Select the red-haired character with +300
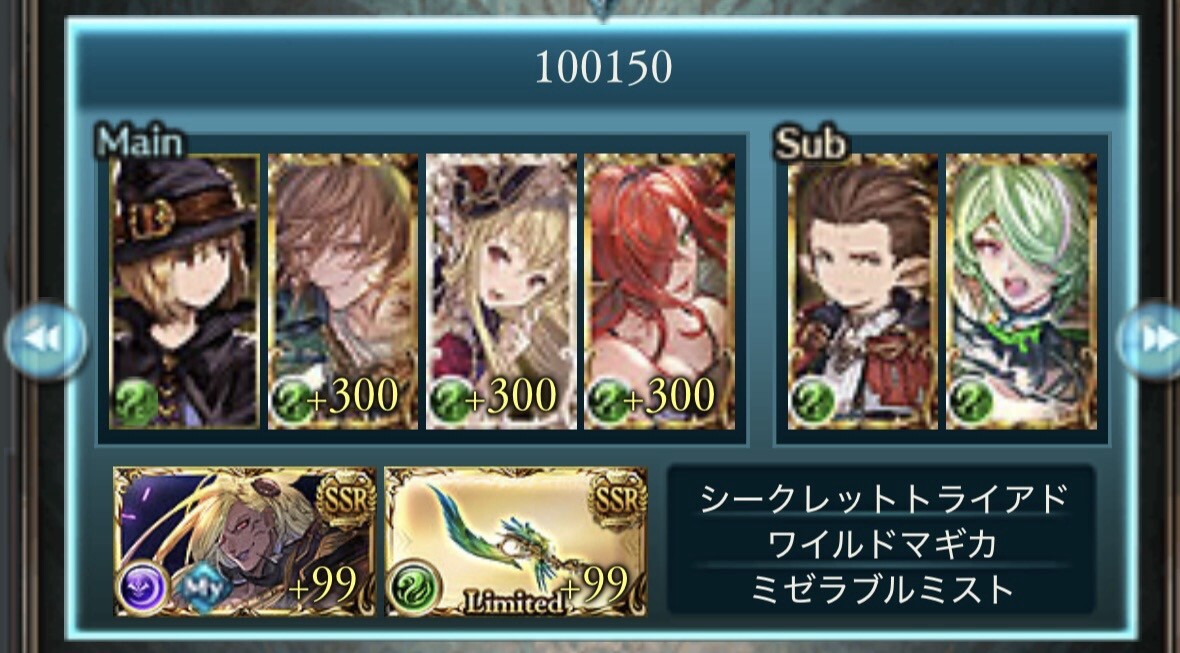Image resolution: width=1180 pixels, height=653 pixels. (x=659, y=292)
